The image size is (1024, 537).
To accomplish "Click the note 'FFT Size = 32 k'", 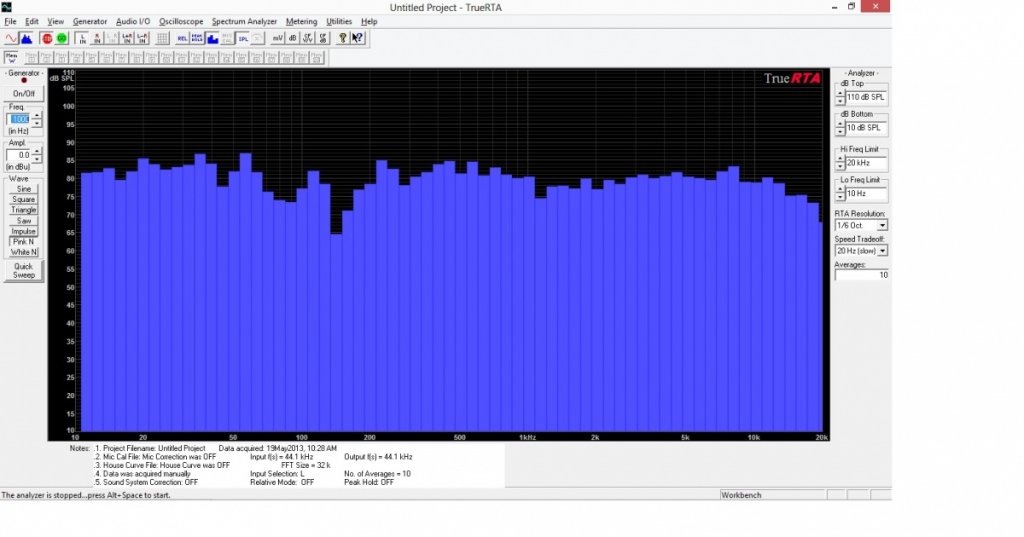I will pyautogui.click(x=306, y=465).
